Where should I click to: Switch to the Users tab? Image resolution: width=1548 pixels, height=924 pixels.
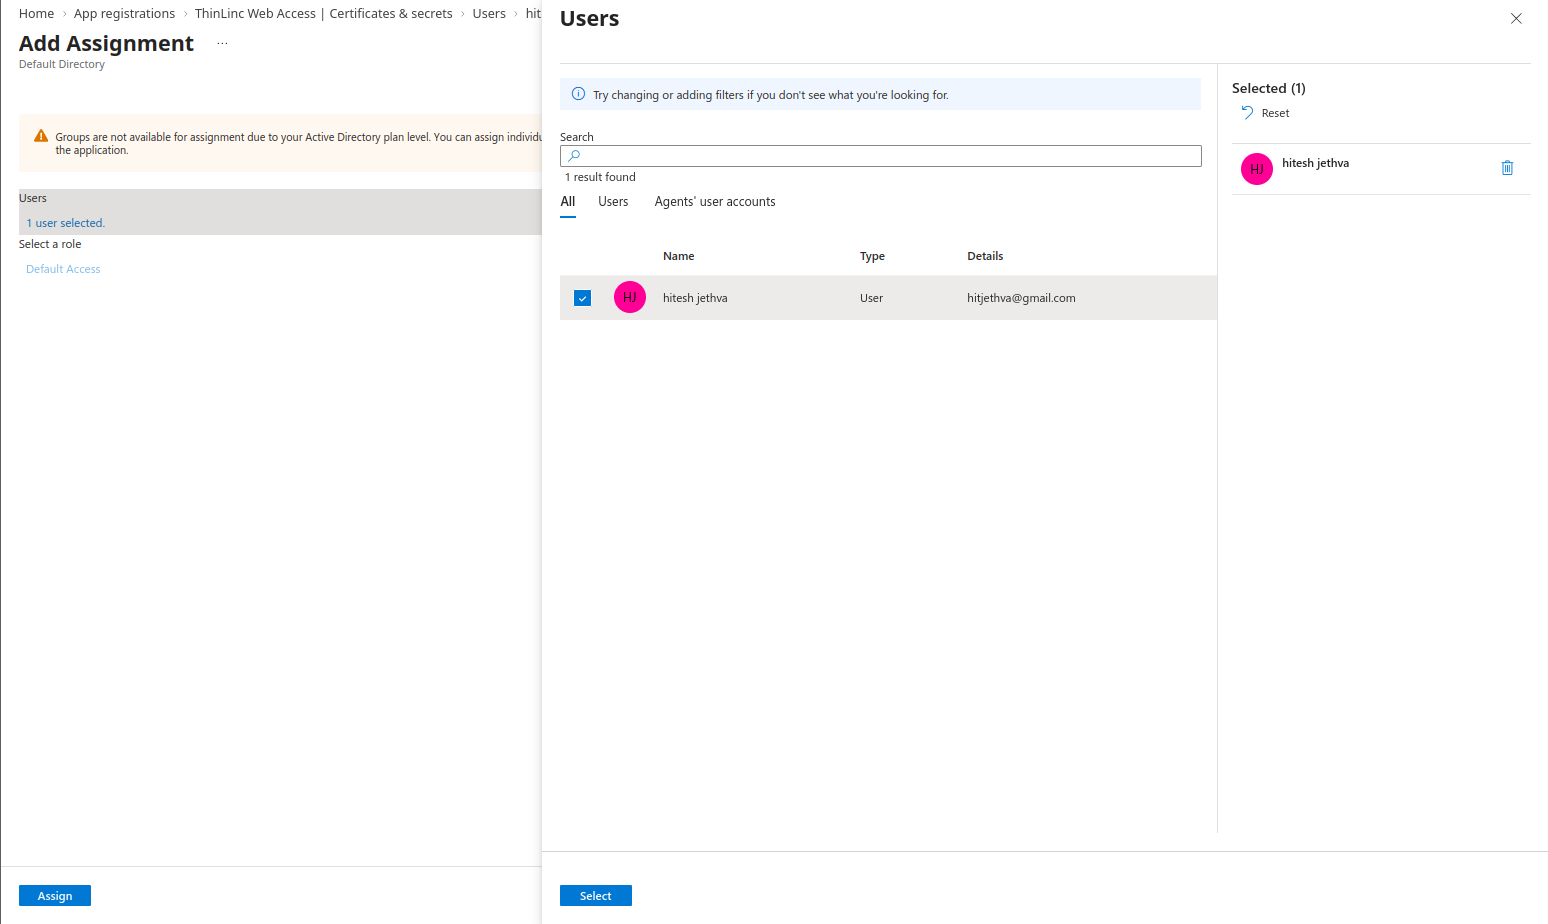(613, 202)
